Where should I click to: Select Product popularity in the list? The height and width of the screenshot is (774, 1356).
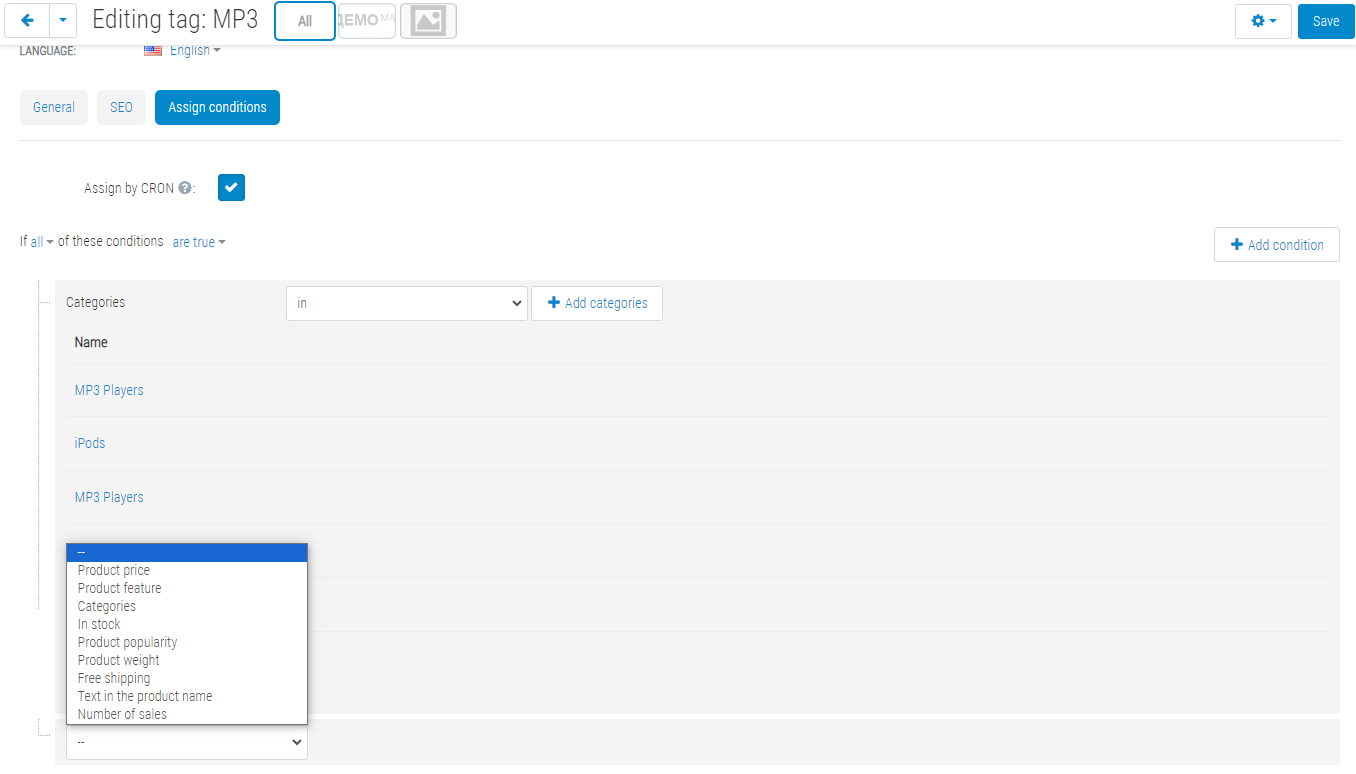click(x=187, y=642)
